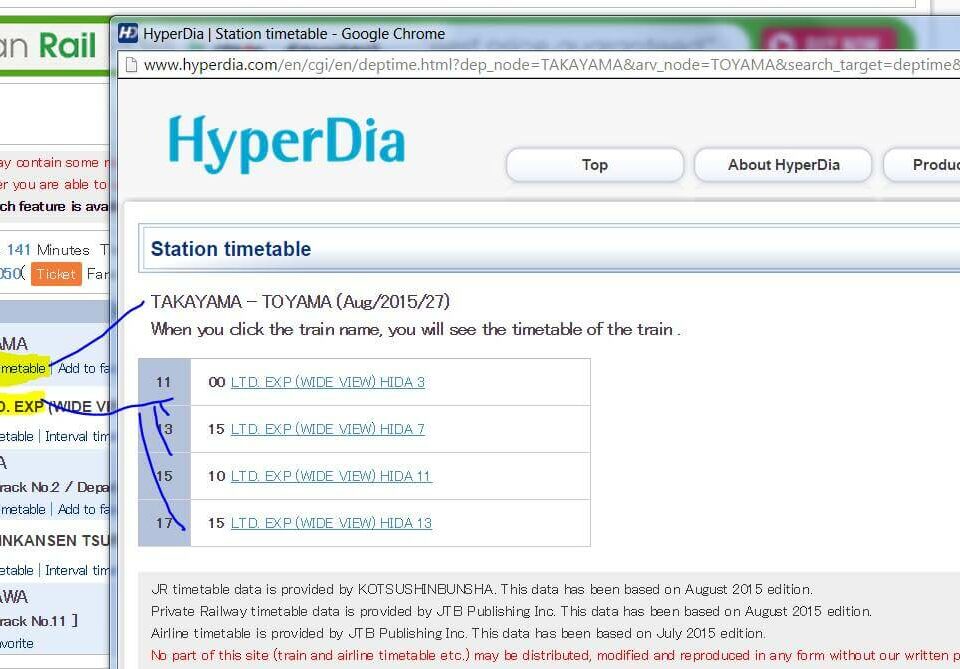Click the Station timetable section header

(231, 249)
